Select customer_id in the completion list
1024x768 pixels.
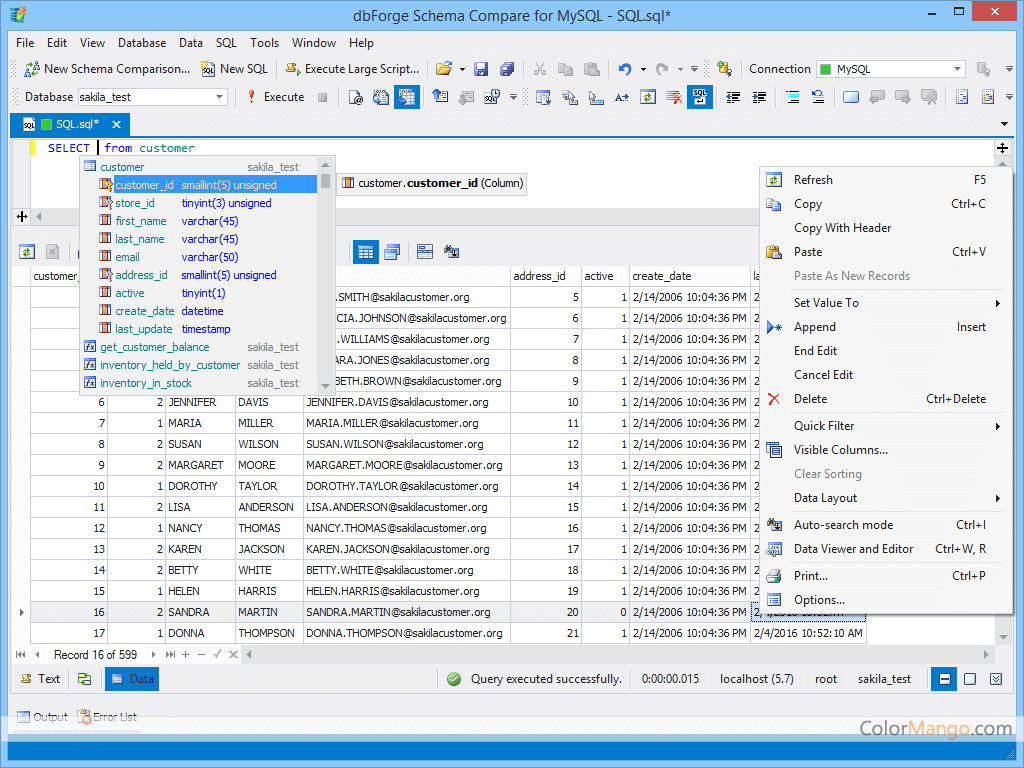coord(144,184)
